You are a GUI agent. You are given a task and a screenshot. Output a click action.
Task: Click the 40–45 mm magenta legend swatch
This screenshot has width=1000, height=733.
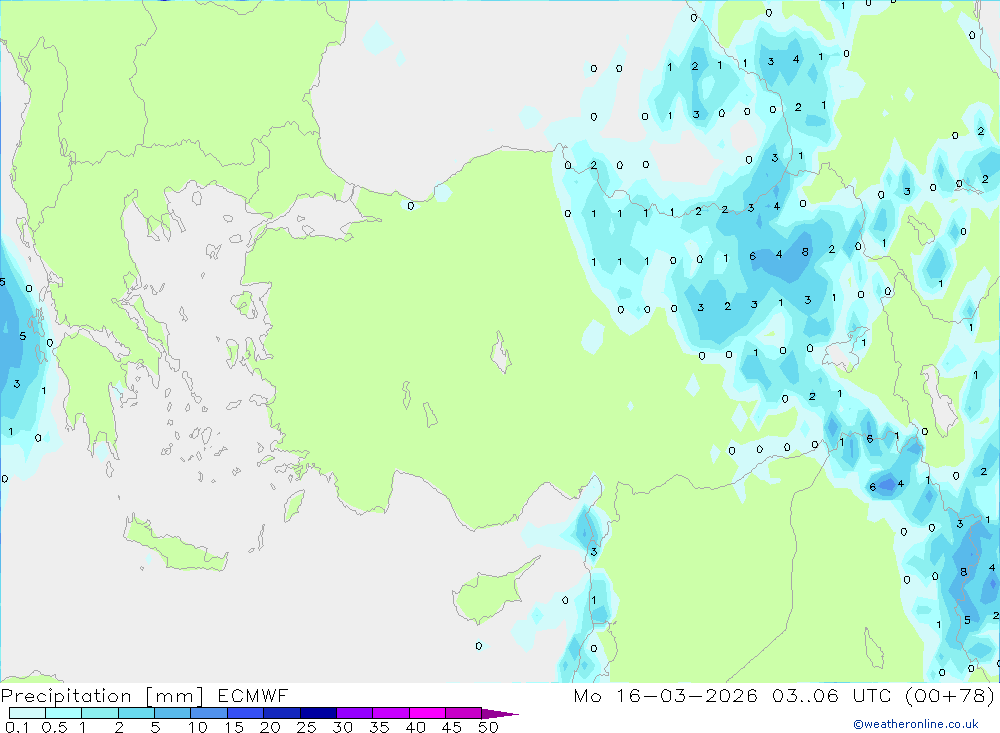pos(427,713)
